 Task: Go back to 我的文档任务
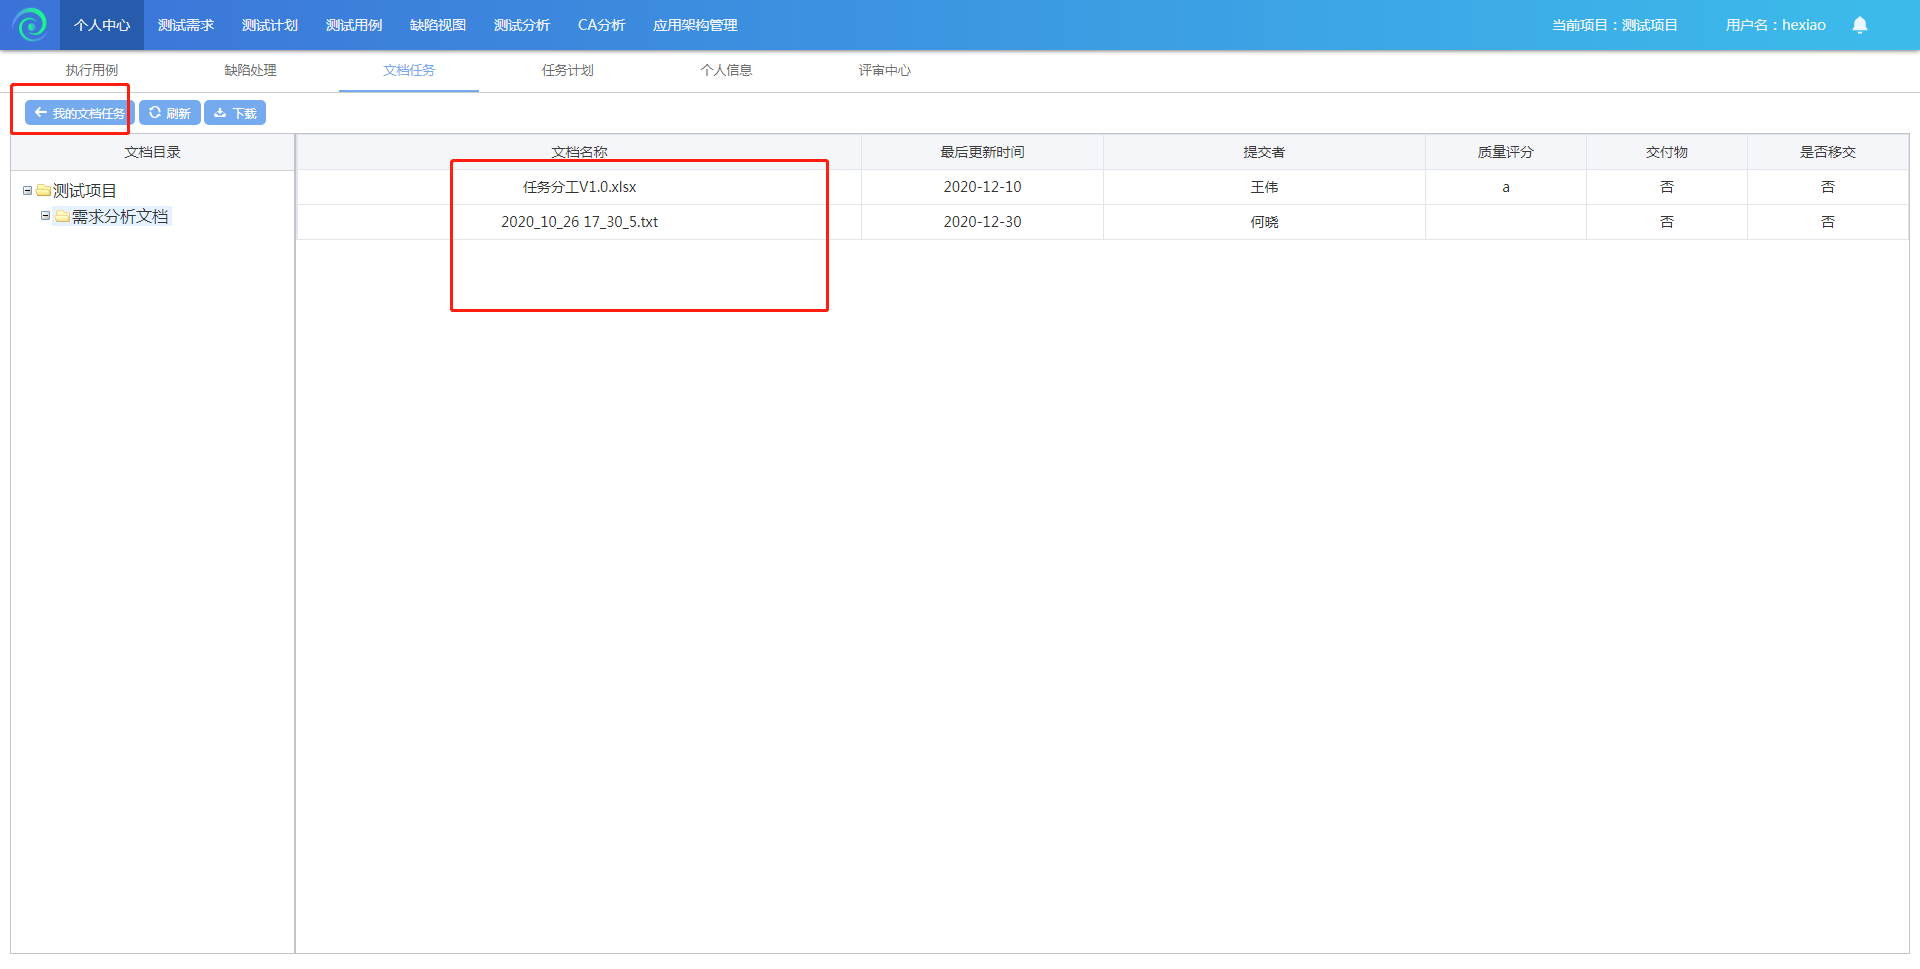79,113
